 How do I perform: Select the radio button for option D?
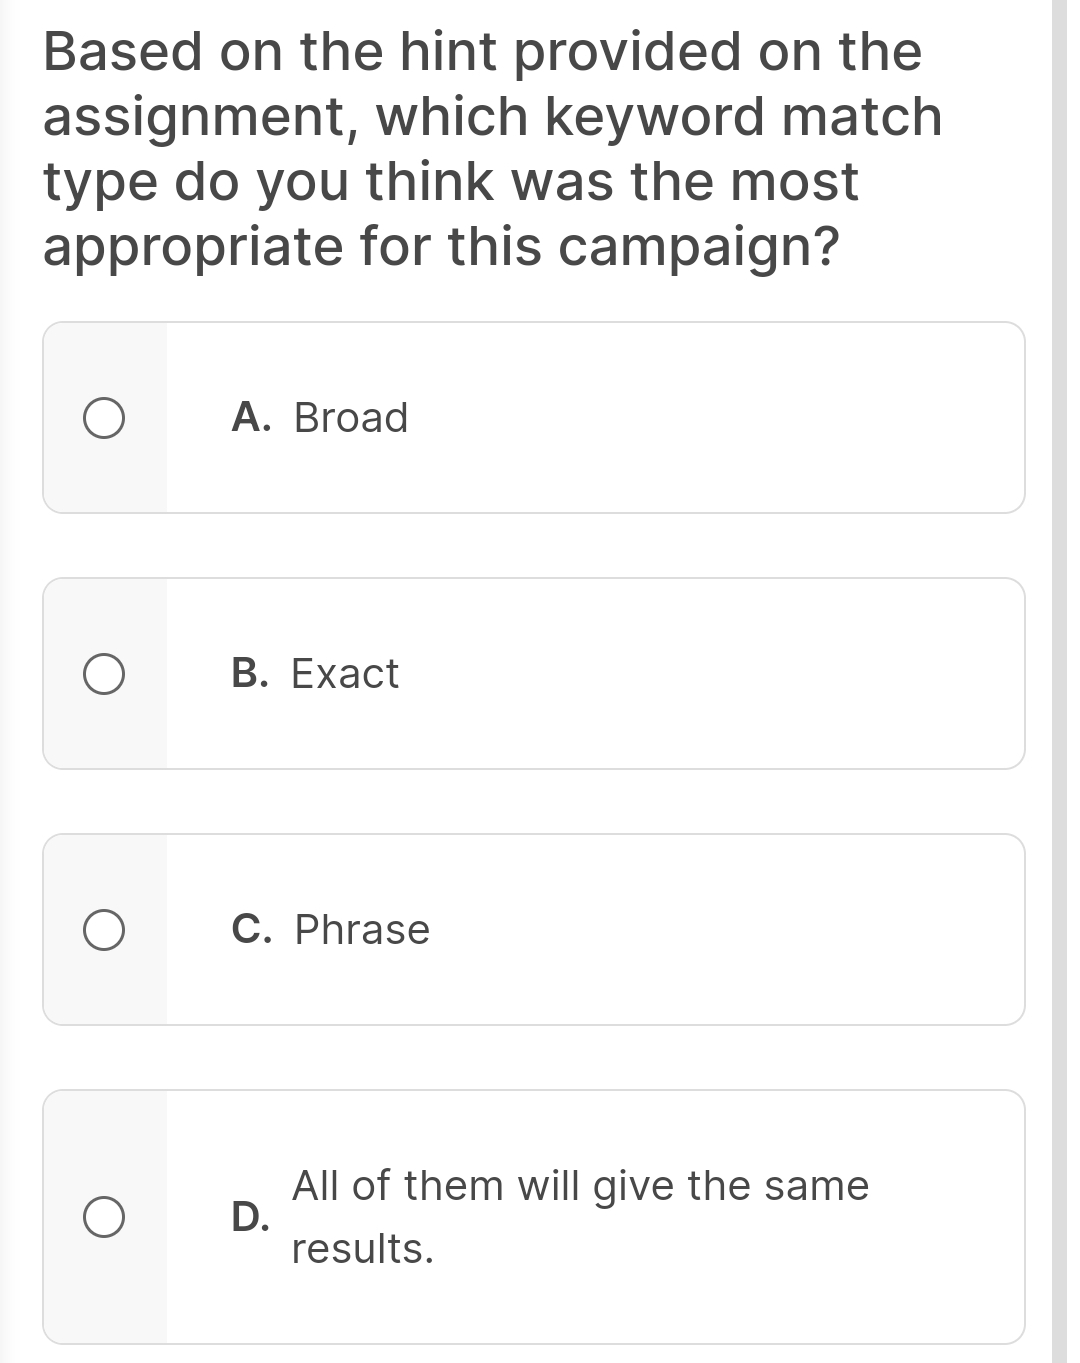click(x=104, y=1218)
